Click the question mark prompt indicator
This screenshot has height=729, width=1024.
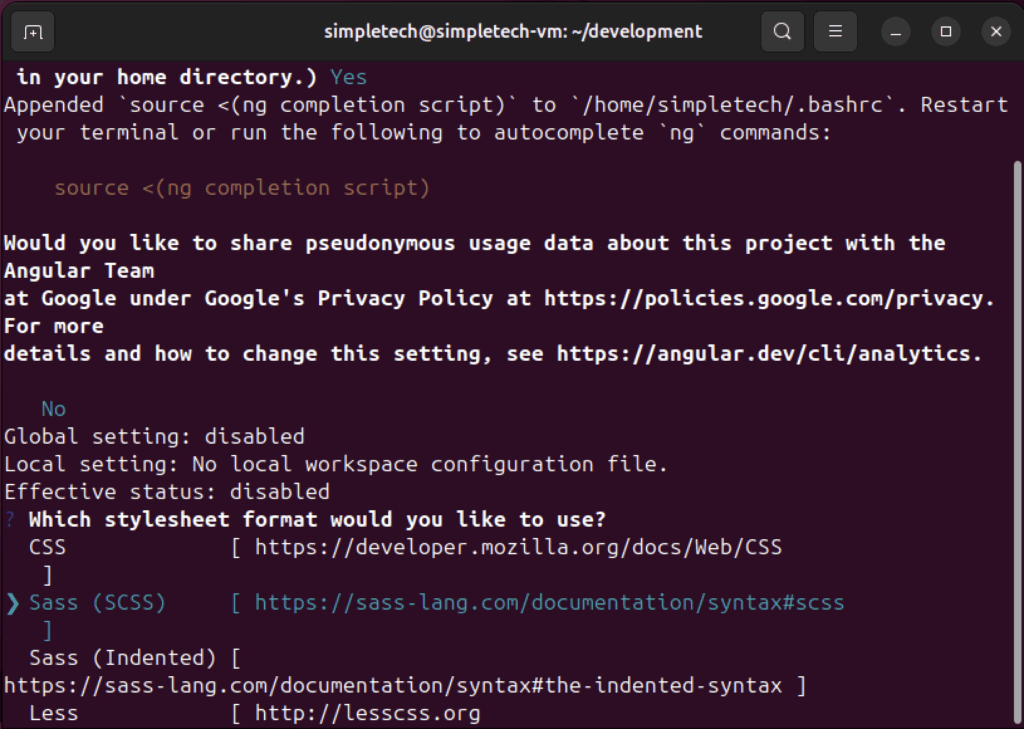click(x=9, y=520)
